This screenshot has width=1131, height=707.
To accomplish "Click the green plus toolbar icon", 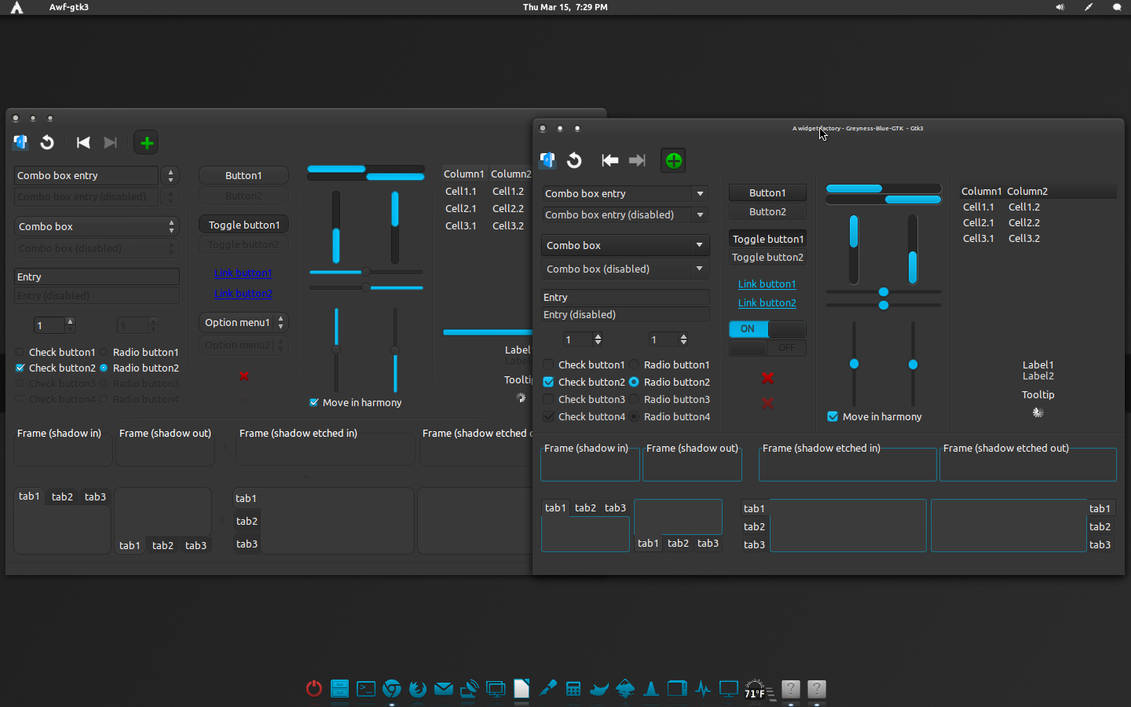I will 672,160.
